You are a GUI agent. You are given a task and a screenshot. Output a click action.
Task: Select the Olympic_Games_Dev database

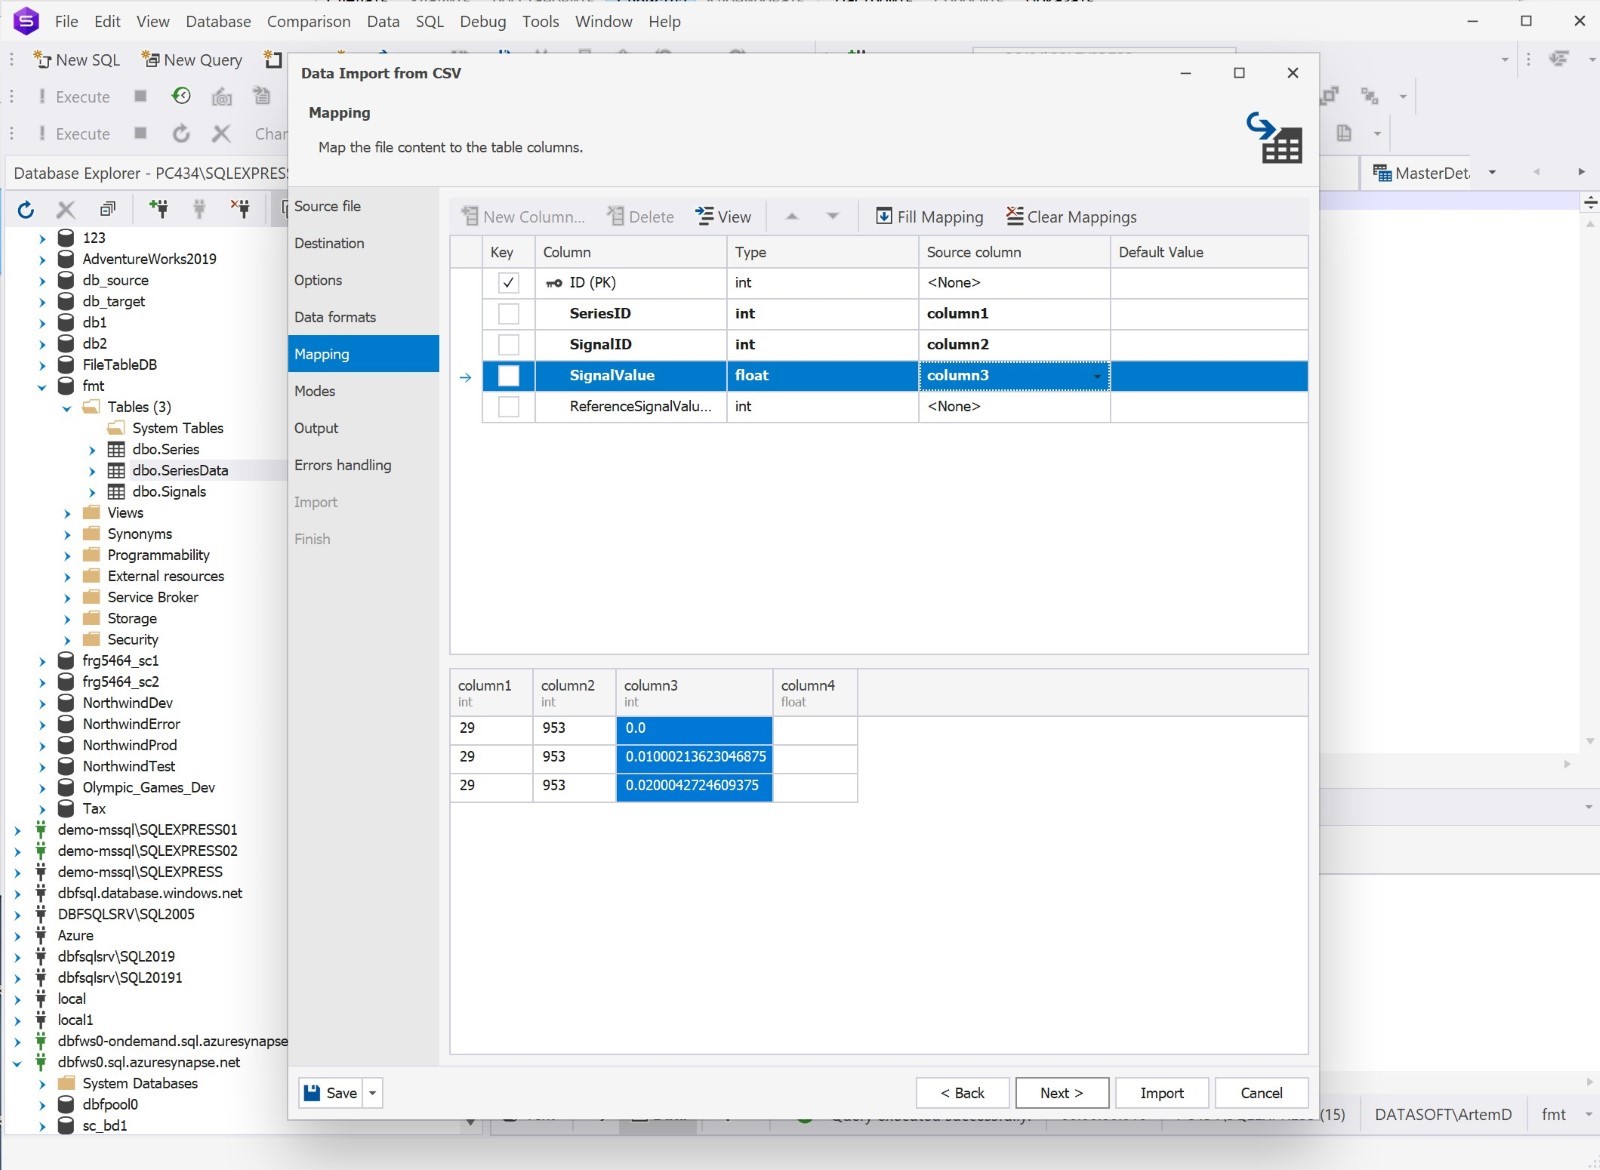click(149, 788)
